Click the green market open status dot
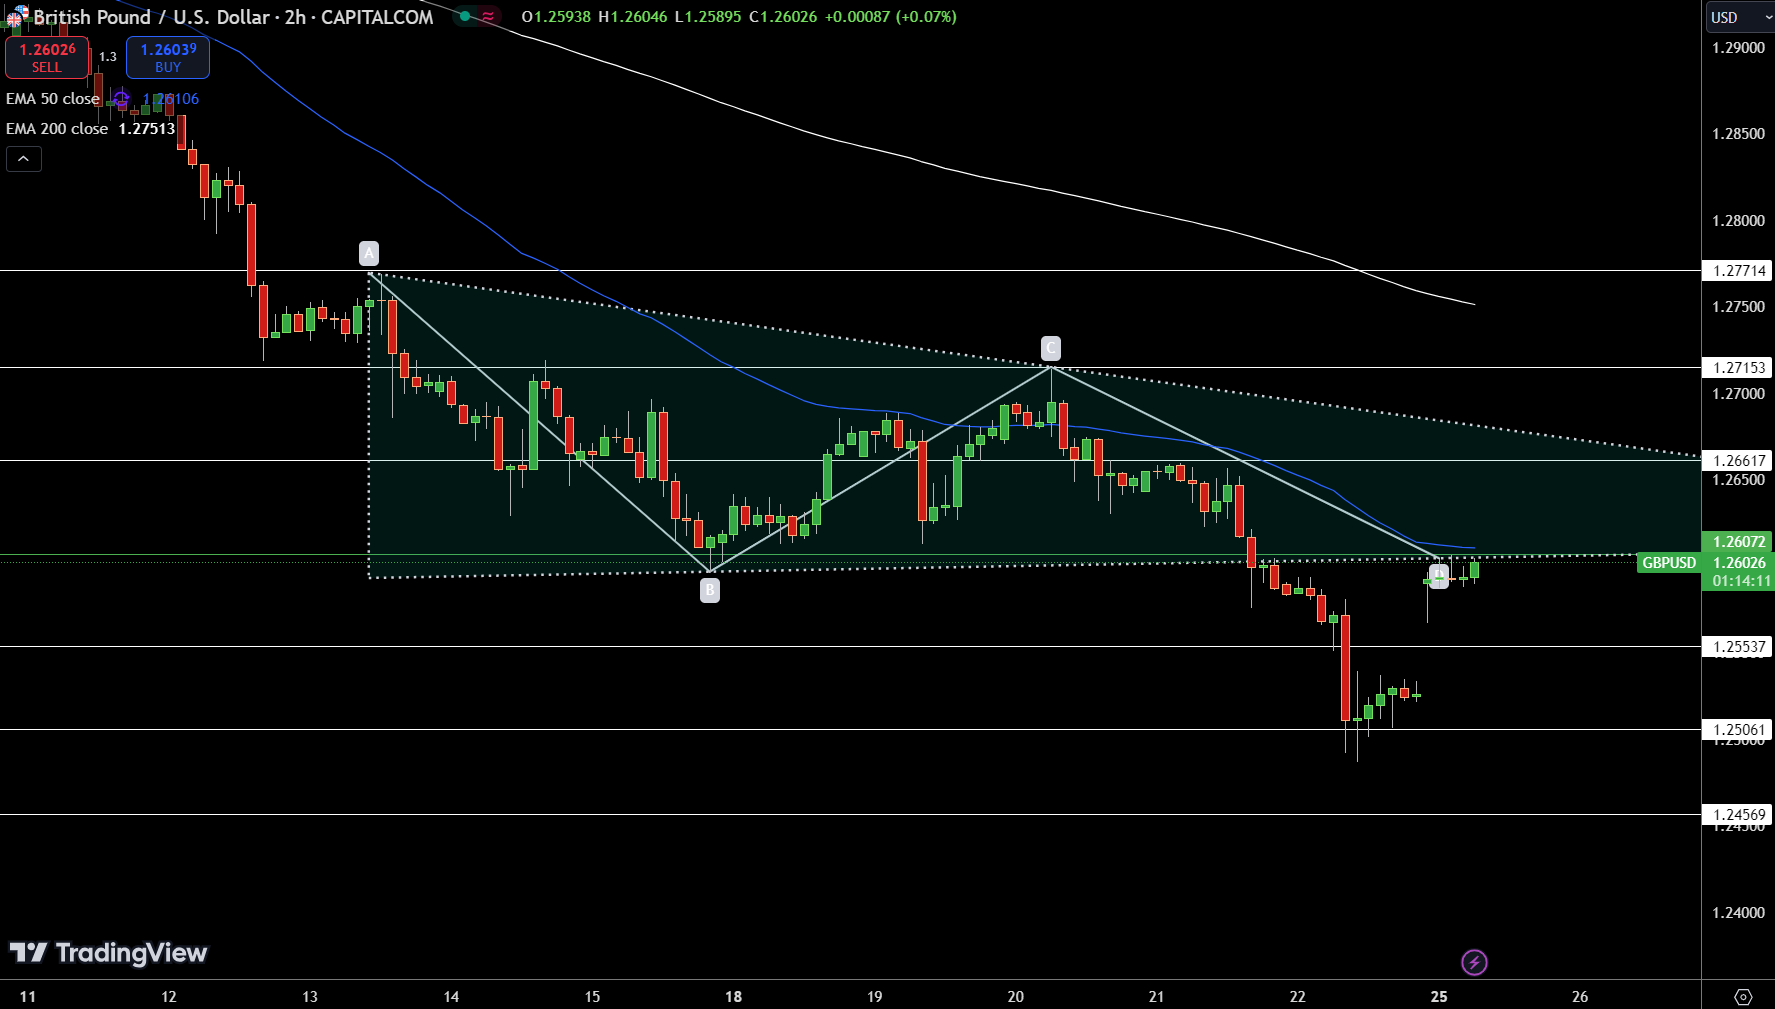Image resolution: width=1775 pixels, height=1009 pixels. tap(465, 16)
